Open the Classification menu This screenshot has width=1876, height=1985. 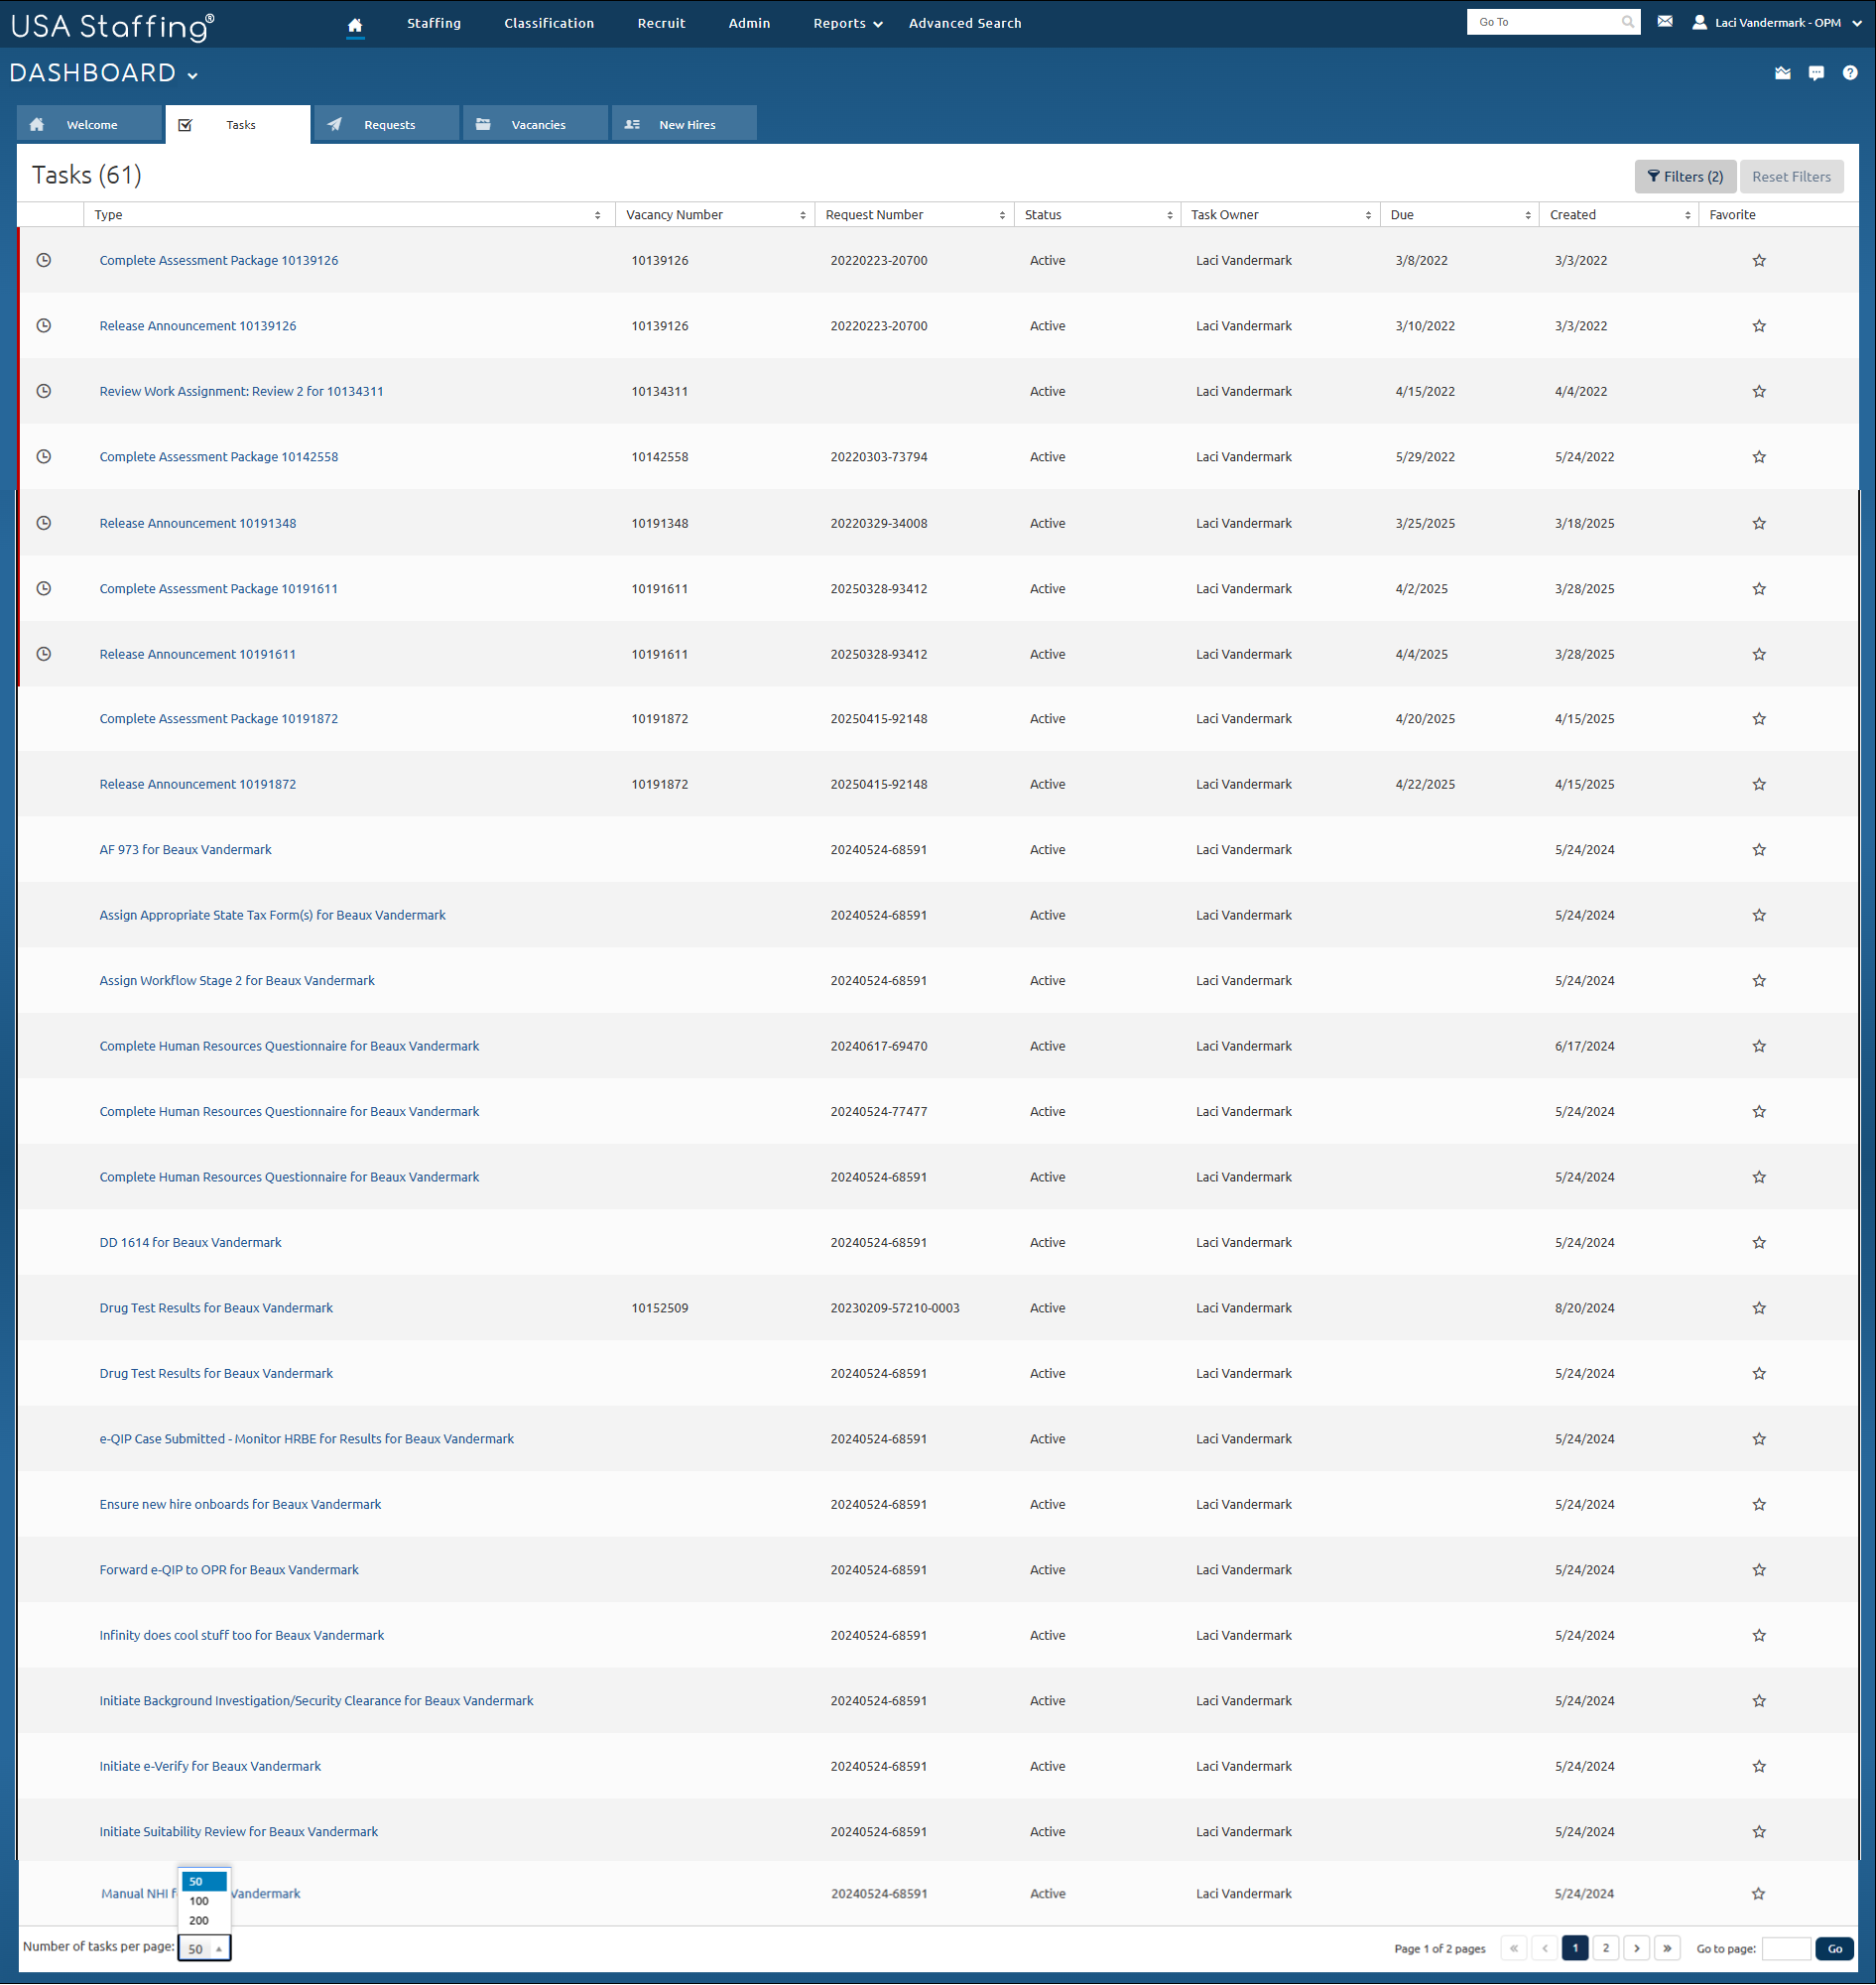click(x=549, y=23)
